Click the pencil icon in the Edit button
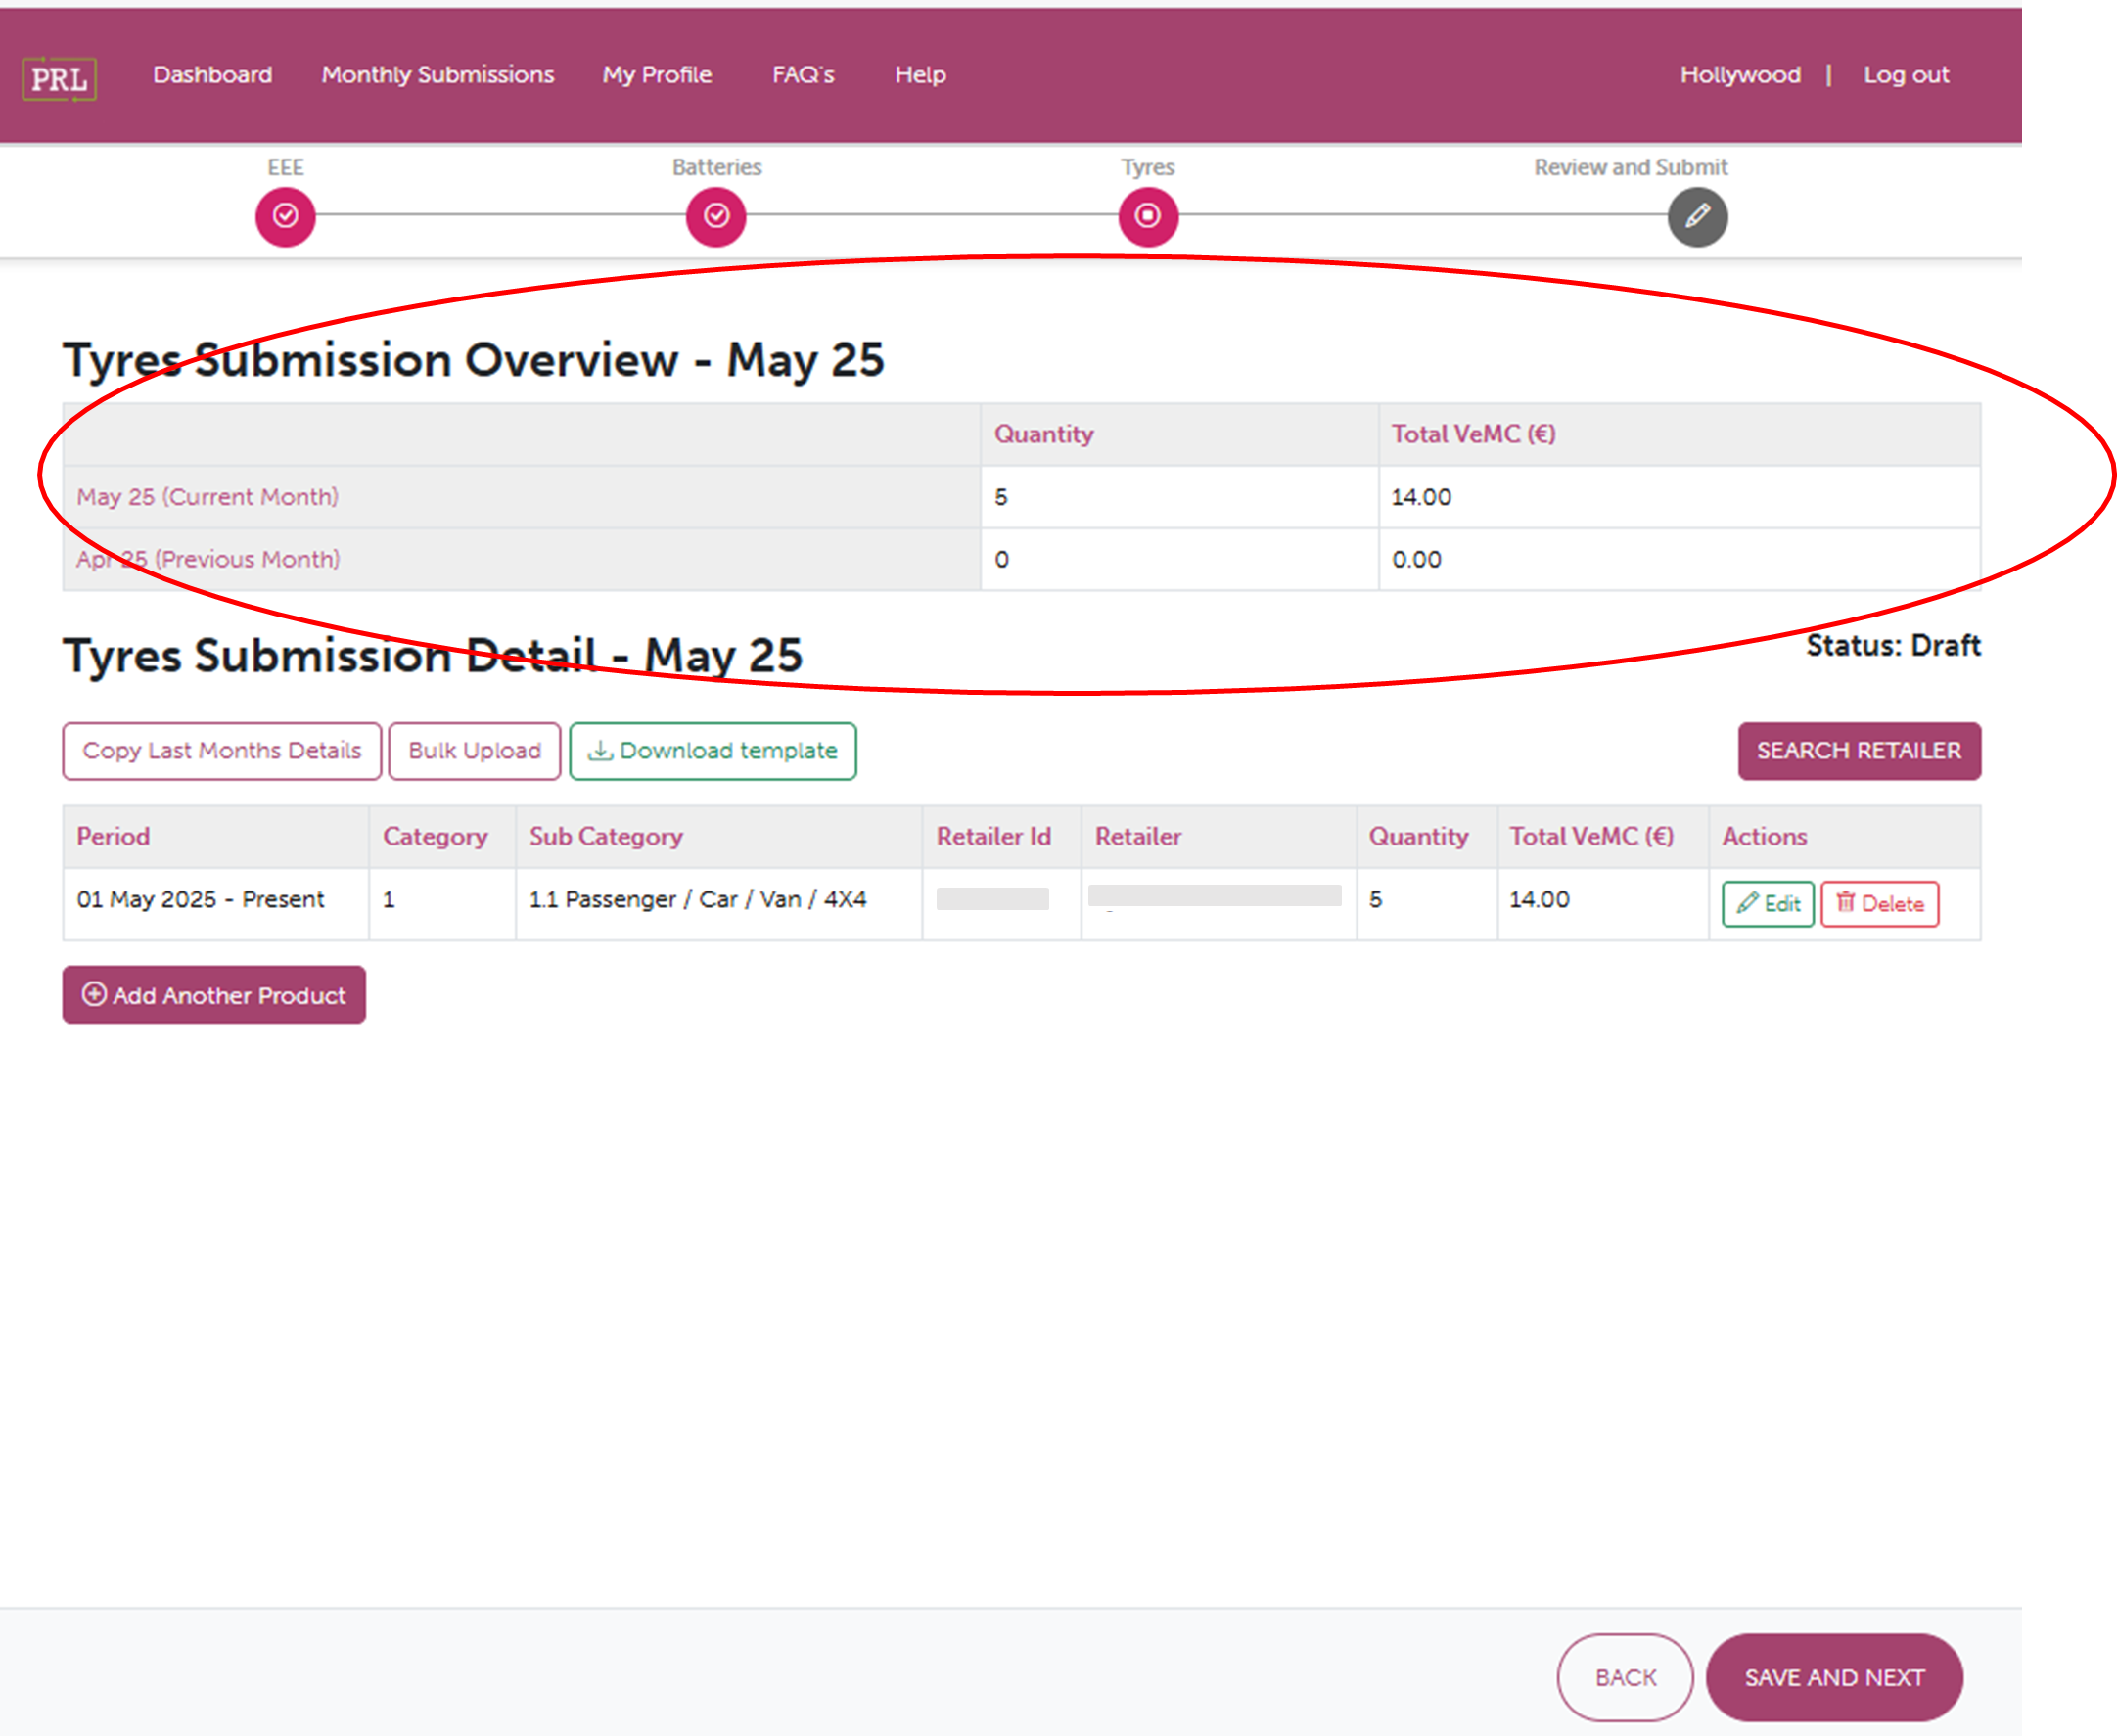 1748,903
